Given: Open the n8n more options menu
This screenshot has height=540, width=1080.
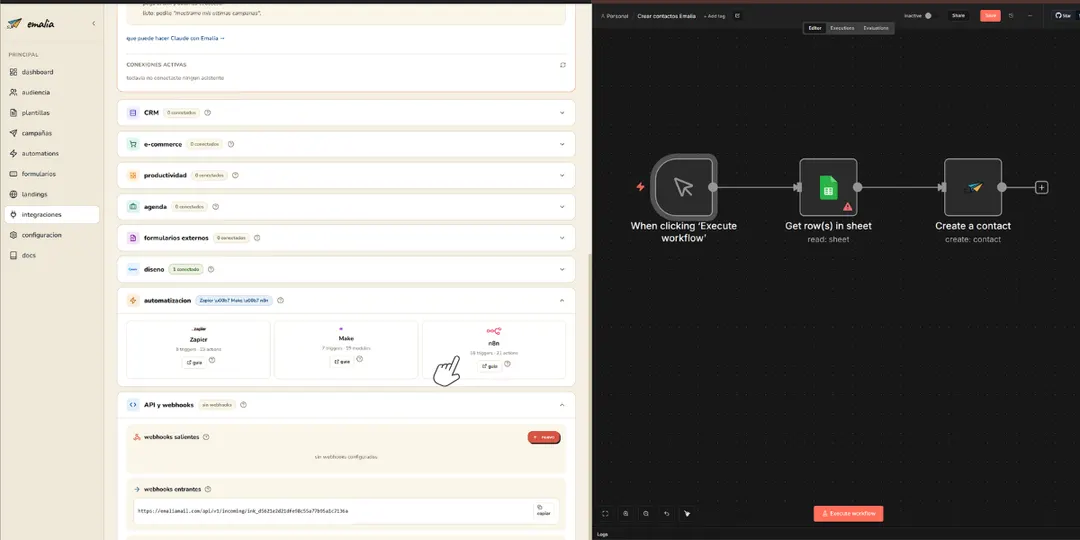Looking at the screenshot, I should pyautogui.click(x=1030, y=15).
